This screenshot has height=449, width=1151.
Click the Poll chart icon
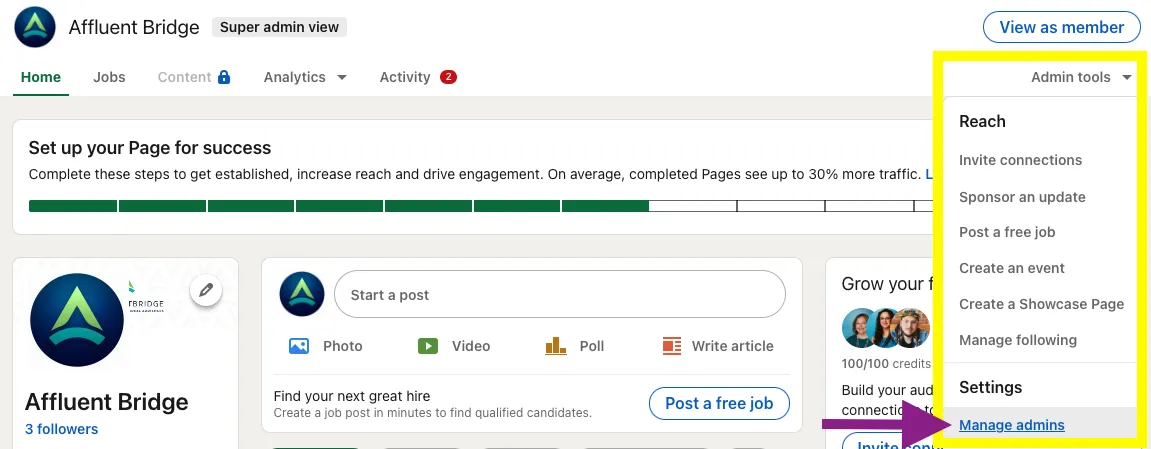click(556, 346)
